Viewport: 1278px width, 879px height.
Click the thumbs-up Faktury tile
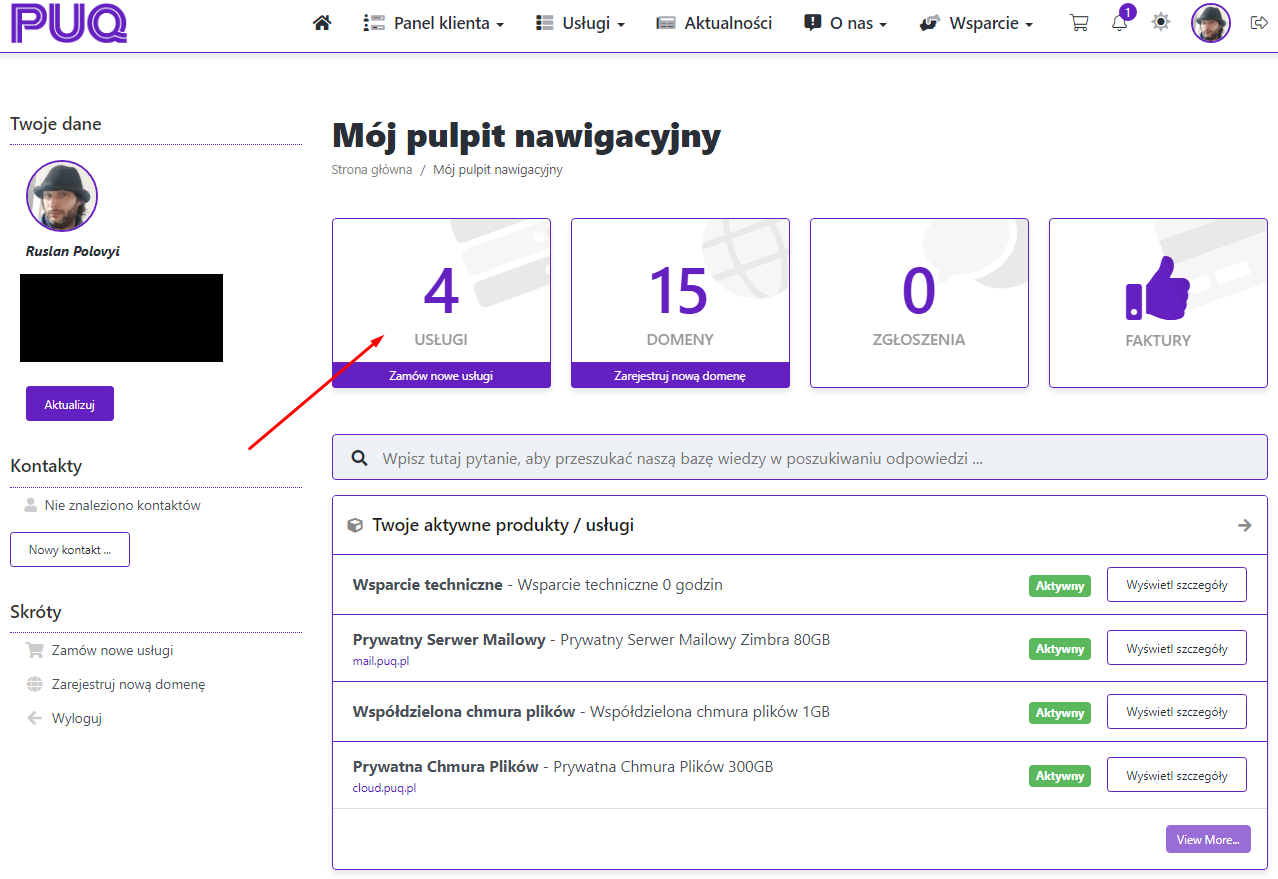coord(1158,302)
